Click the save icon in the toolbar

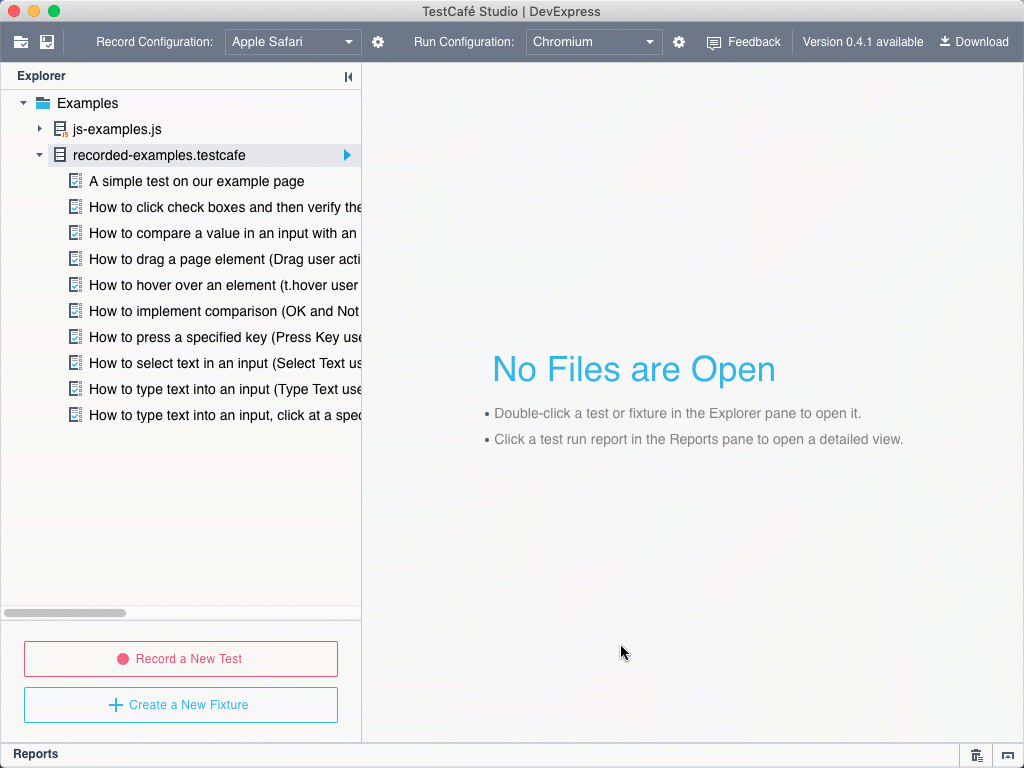point(47,42)
